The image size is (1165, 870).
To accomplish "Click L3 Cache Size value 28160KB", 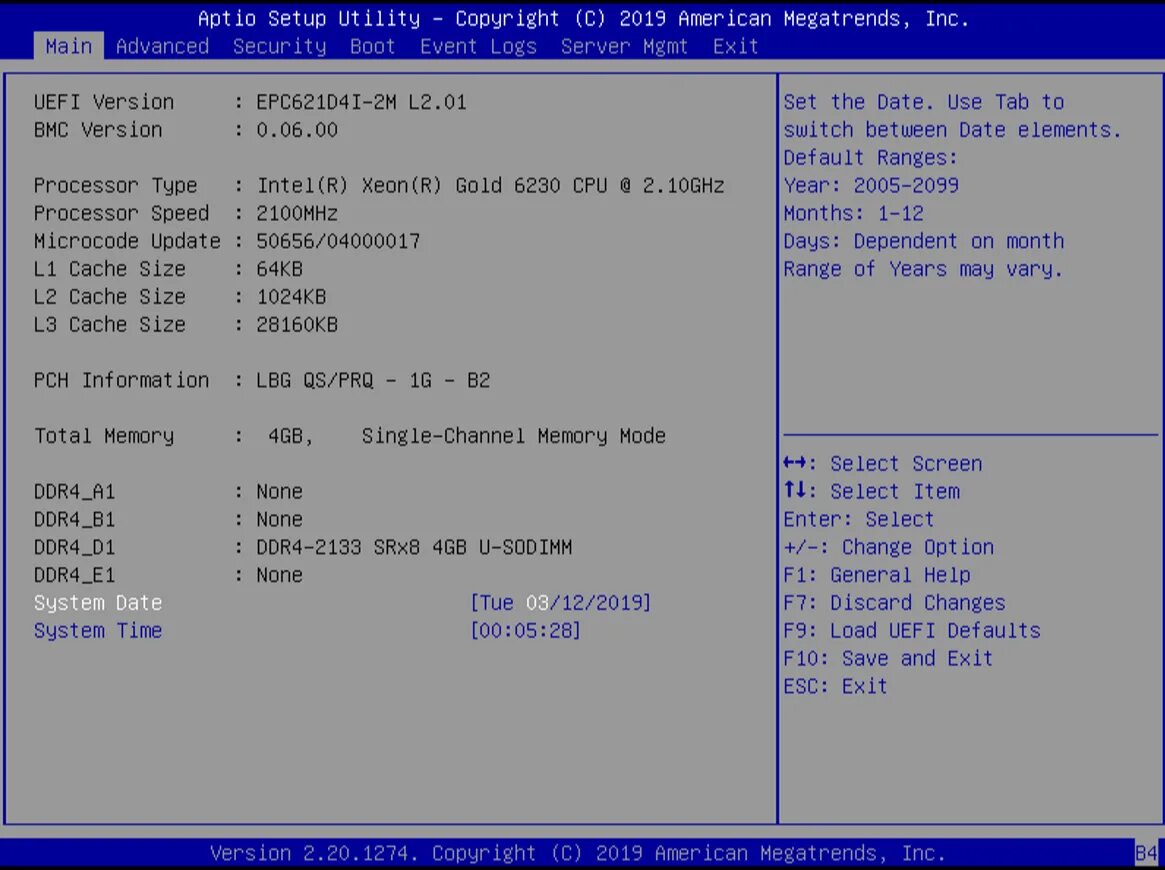I will (x=296, y=325).
